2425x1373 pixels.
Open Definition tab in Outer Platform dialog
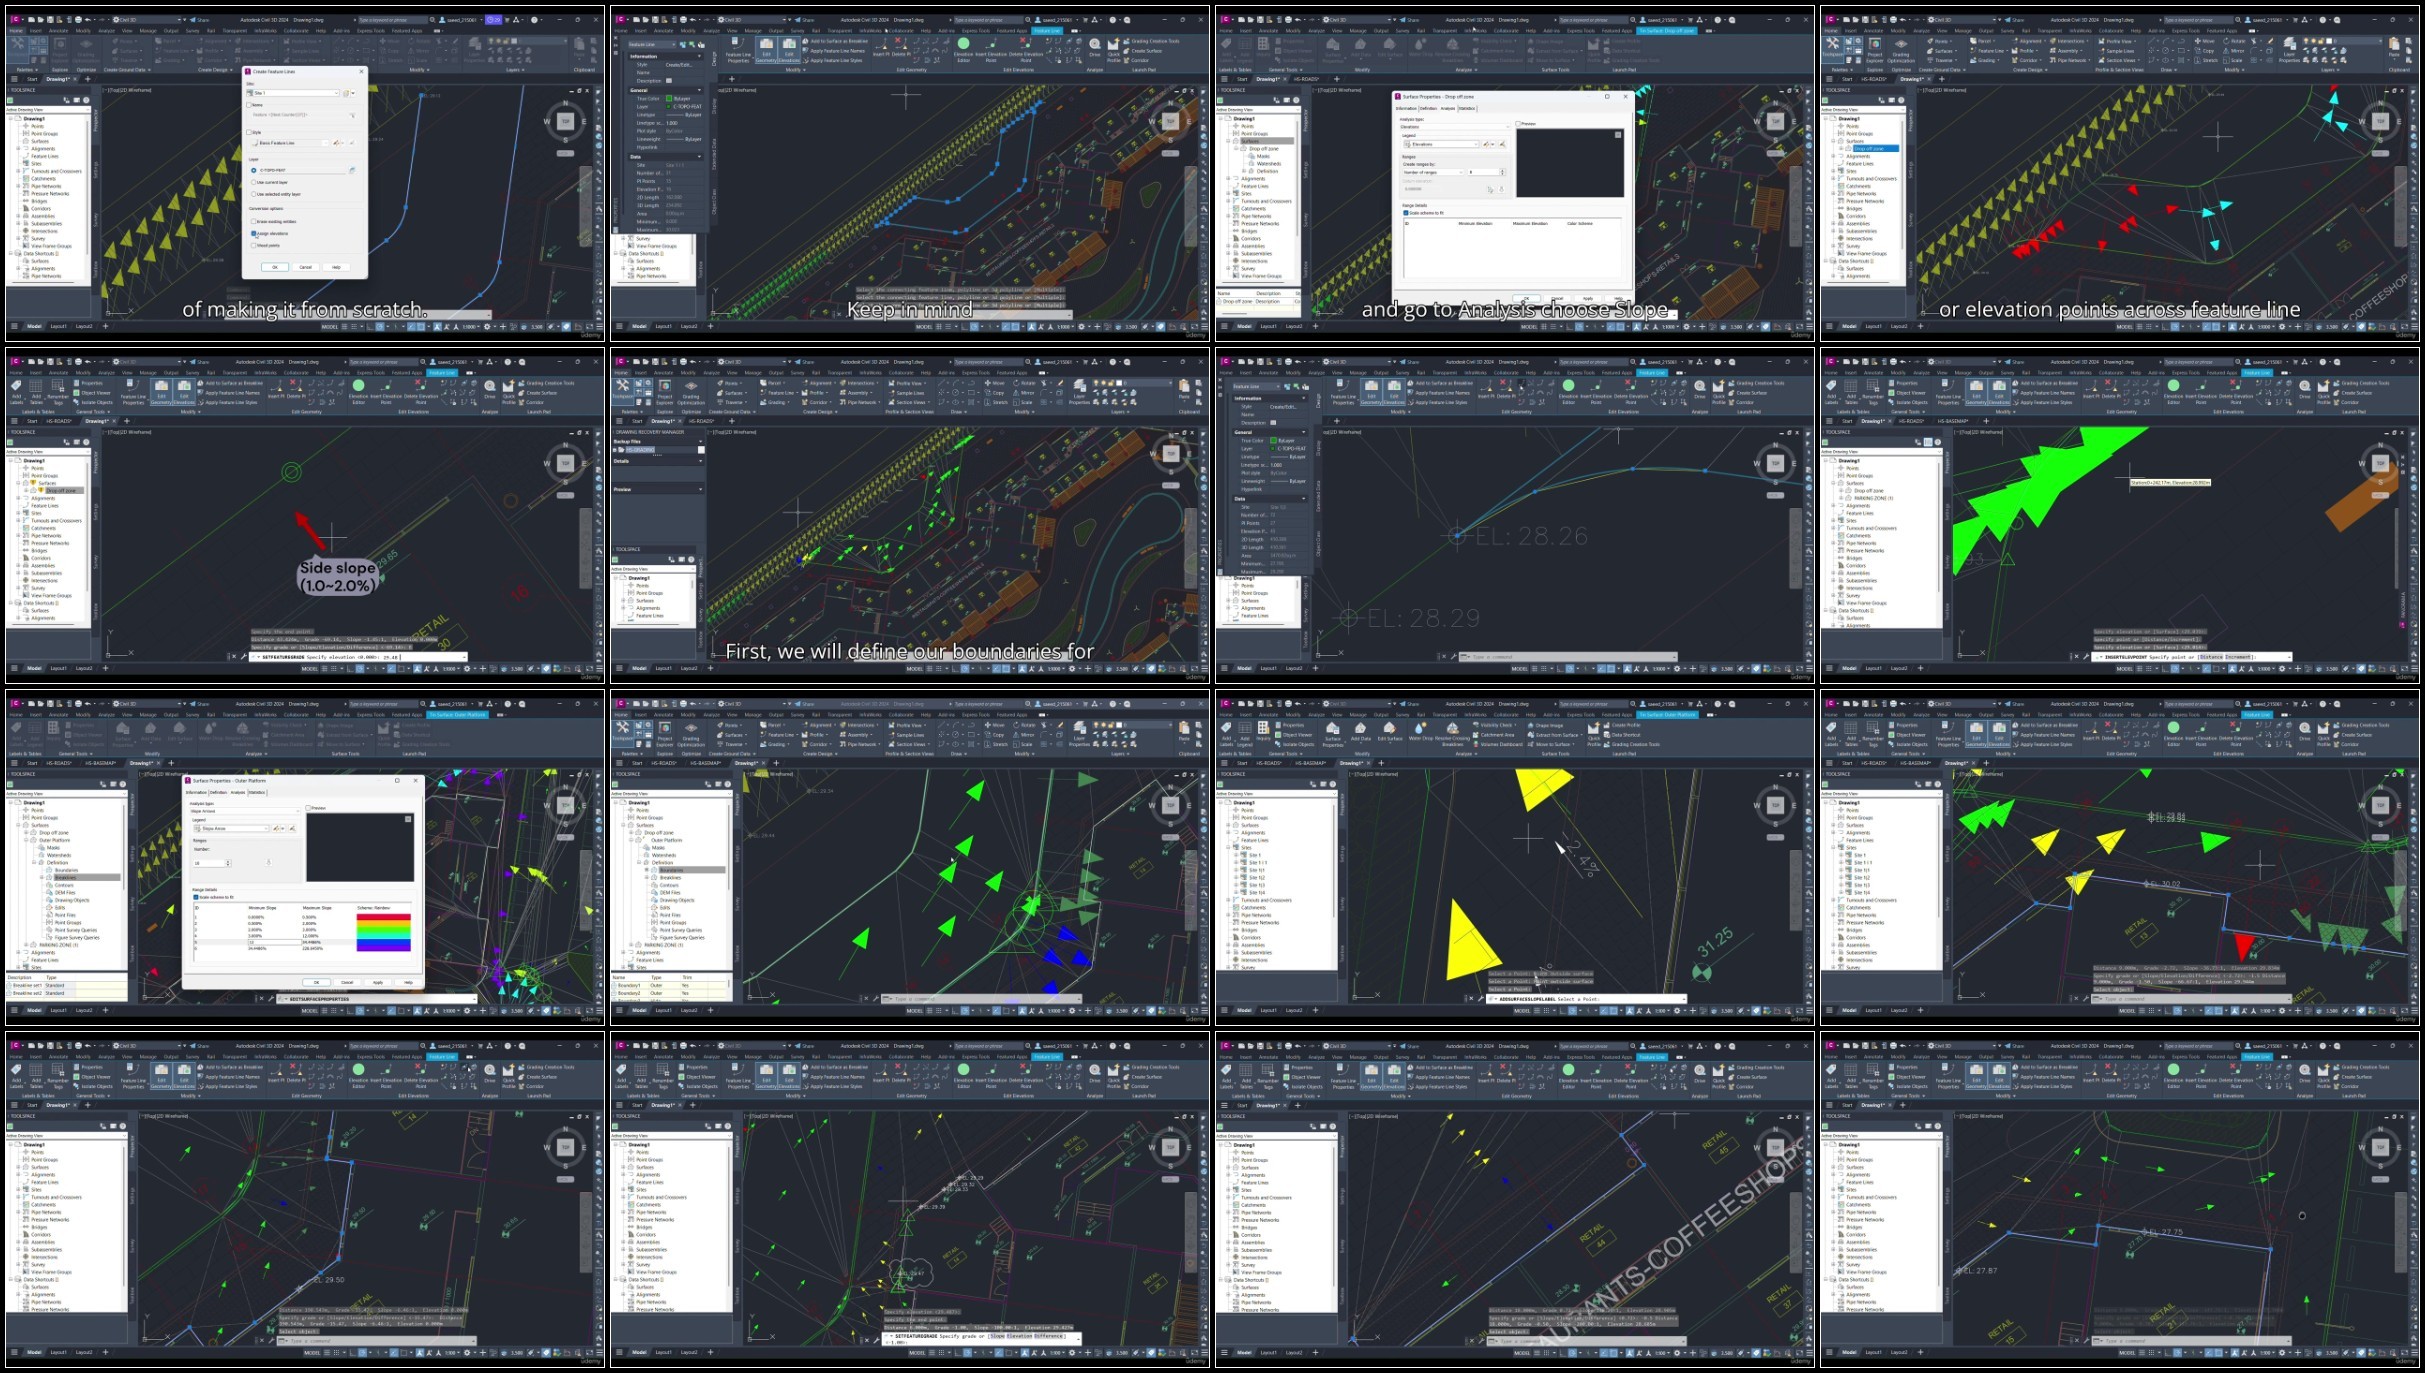[218, 792]
